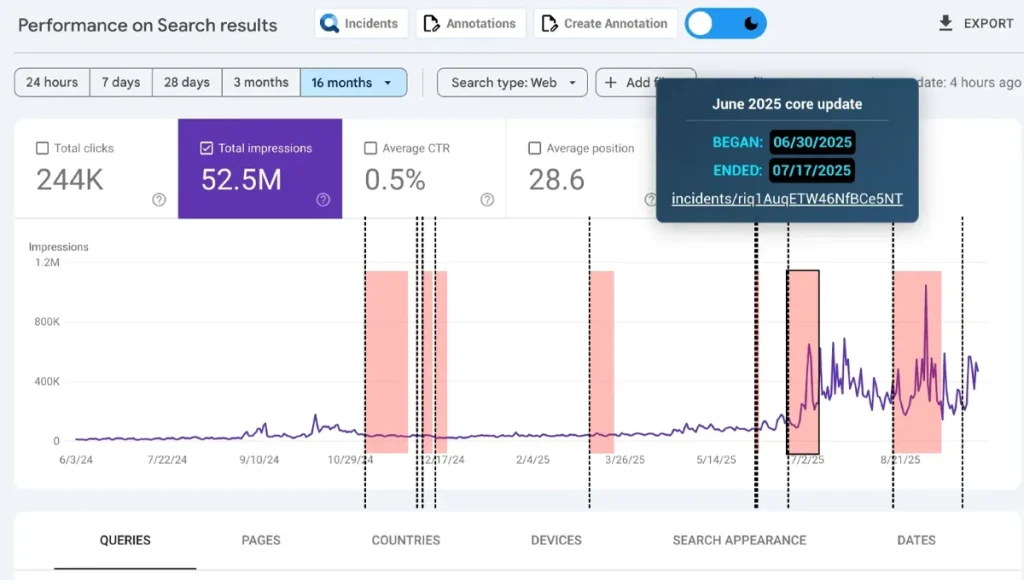Open the incidents/riq1AuqETW46NfBCe5NT link
Image resolution: width=1024 pixels, height=580 pixels.
[787, 199]
